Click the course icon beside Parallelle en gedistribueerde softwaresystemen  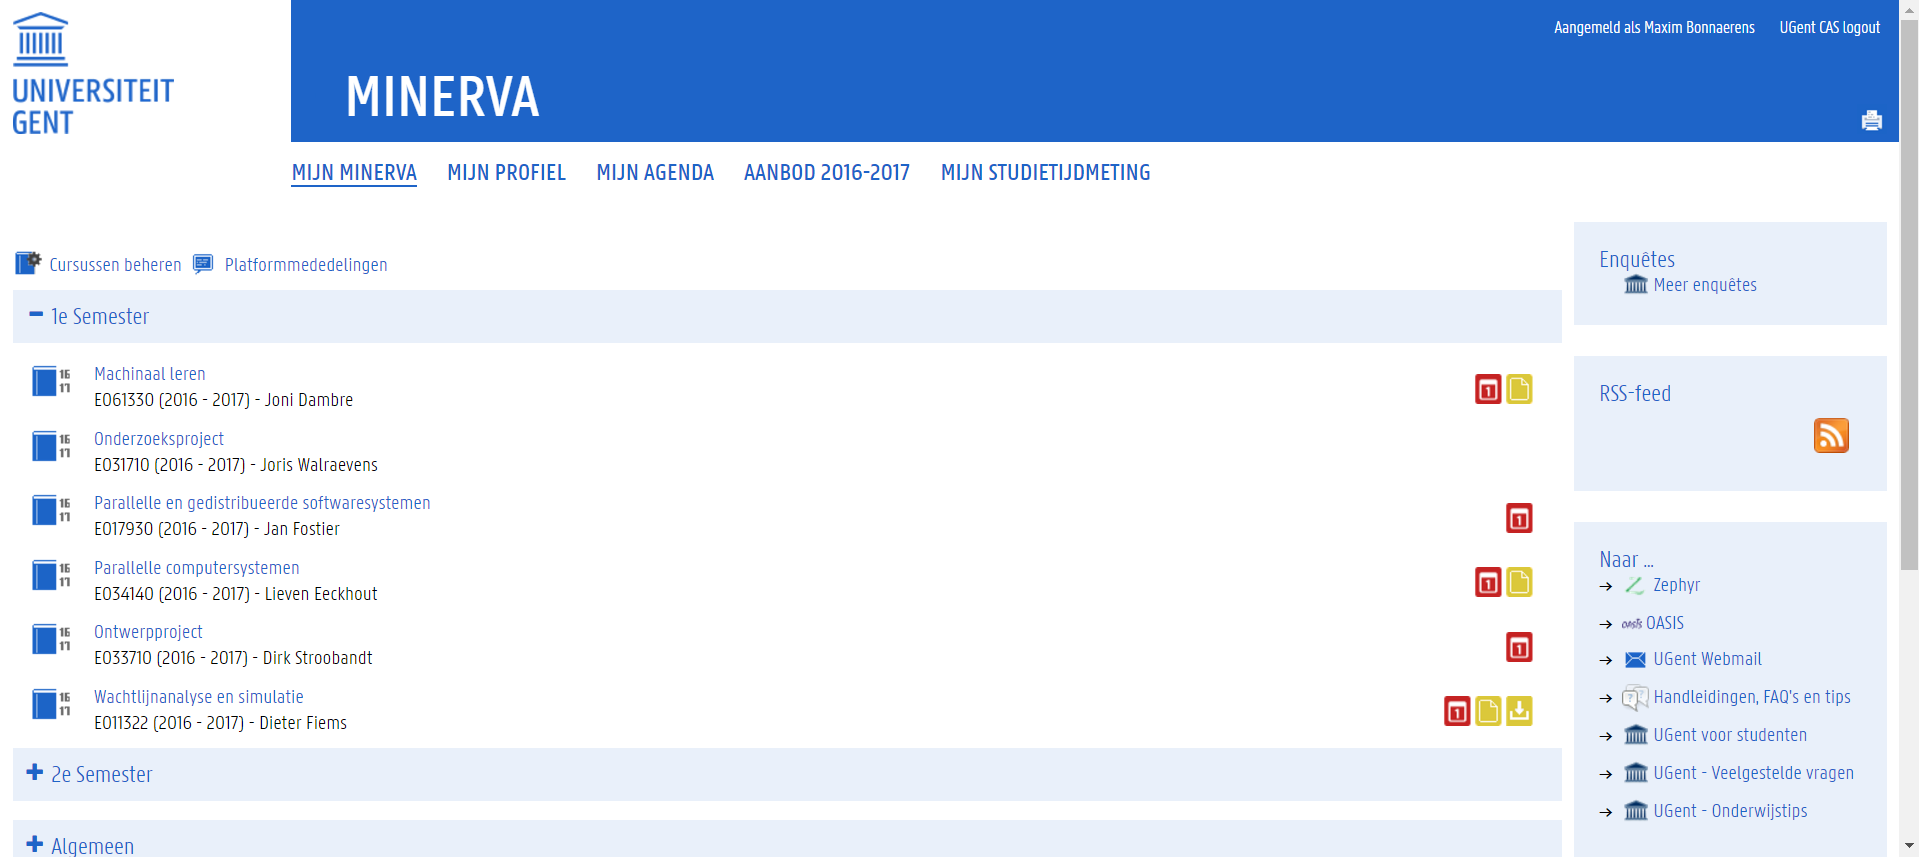point(51,510)
